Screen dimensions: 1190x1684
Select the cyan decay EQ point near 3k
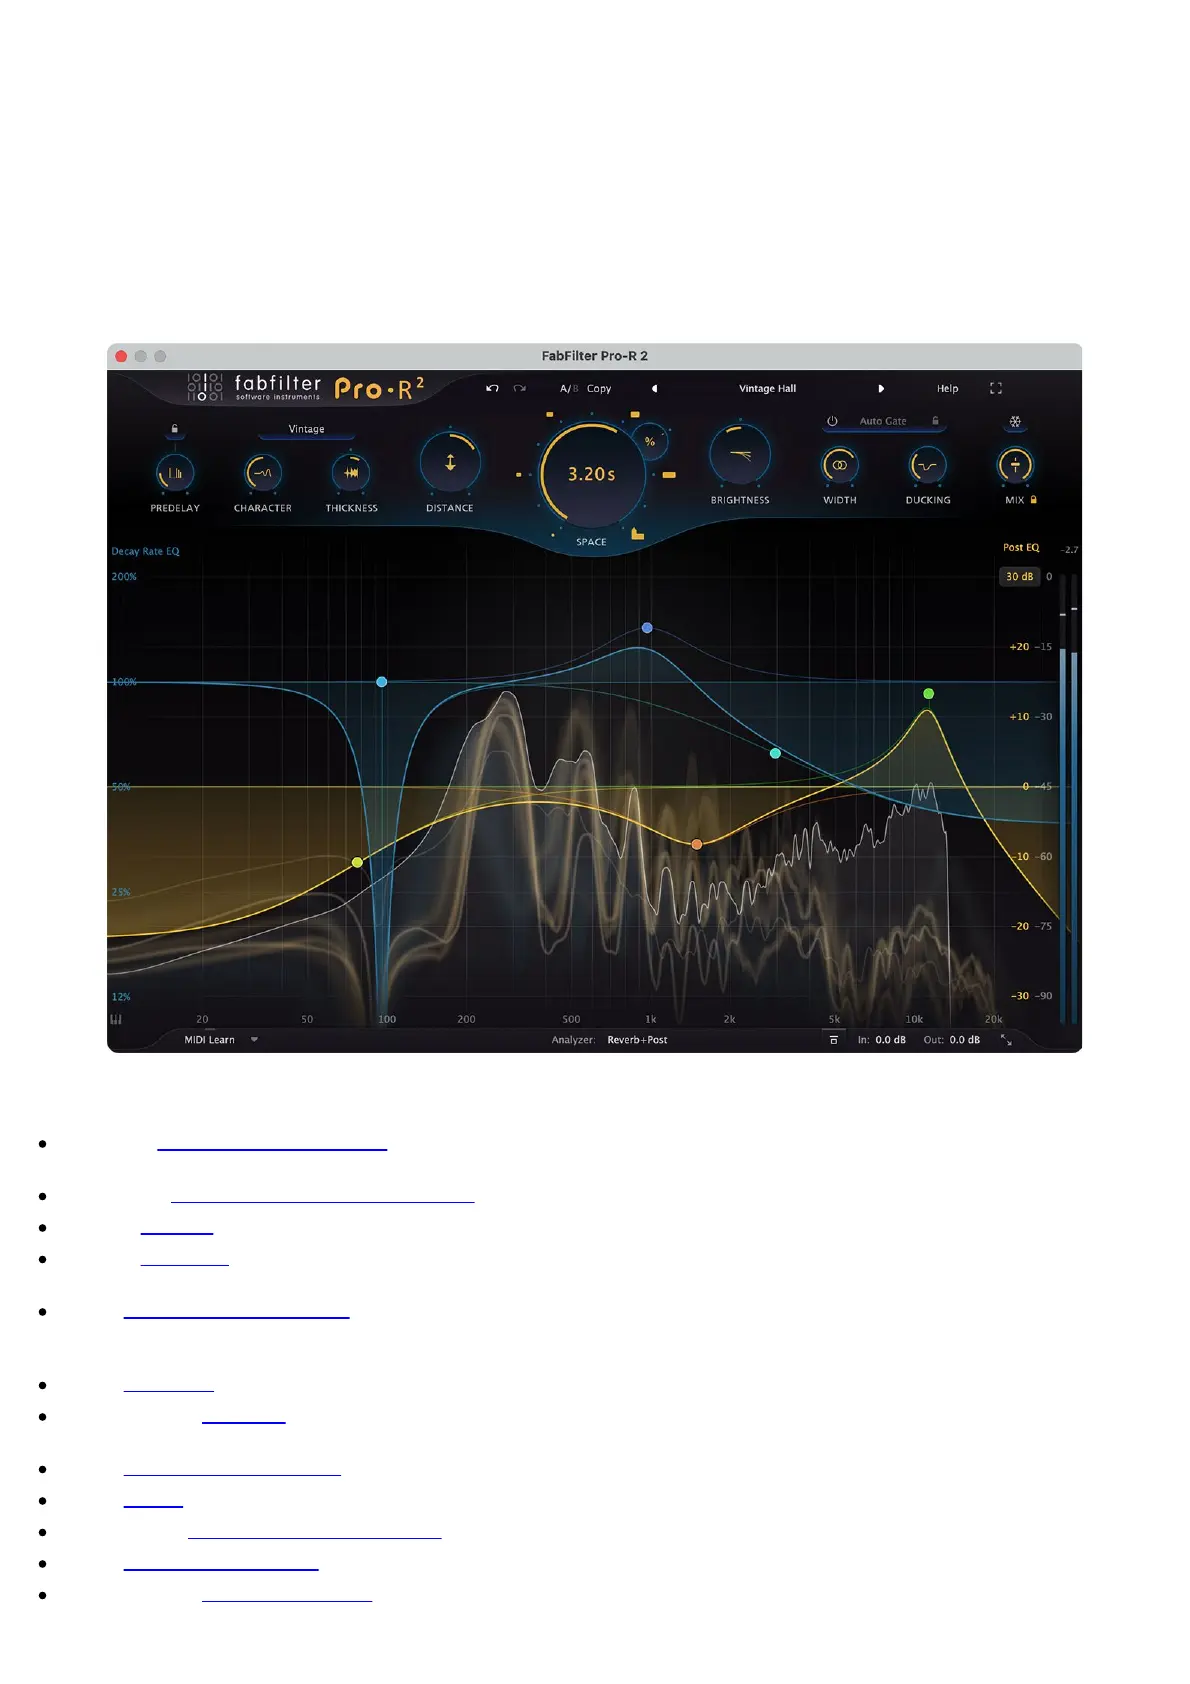[x=775, y=753]
